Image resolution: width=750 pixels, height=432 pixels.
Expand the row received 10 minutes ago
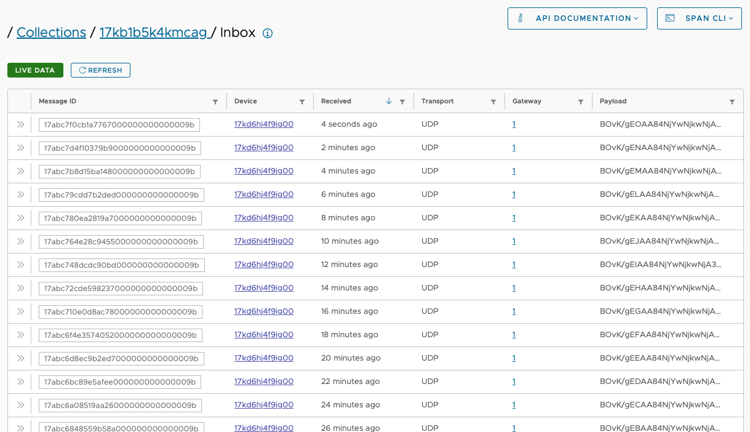(x=21, y=242)
